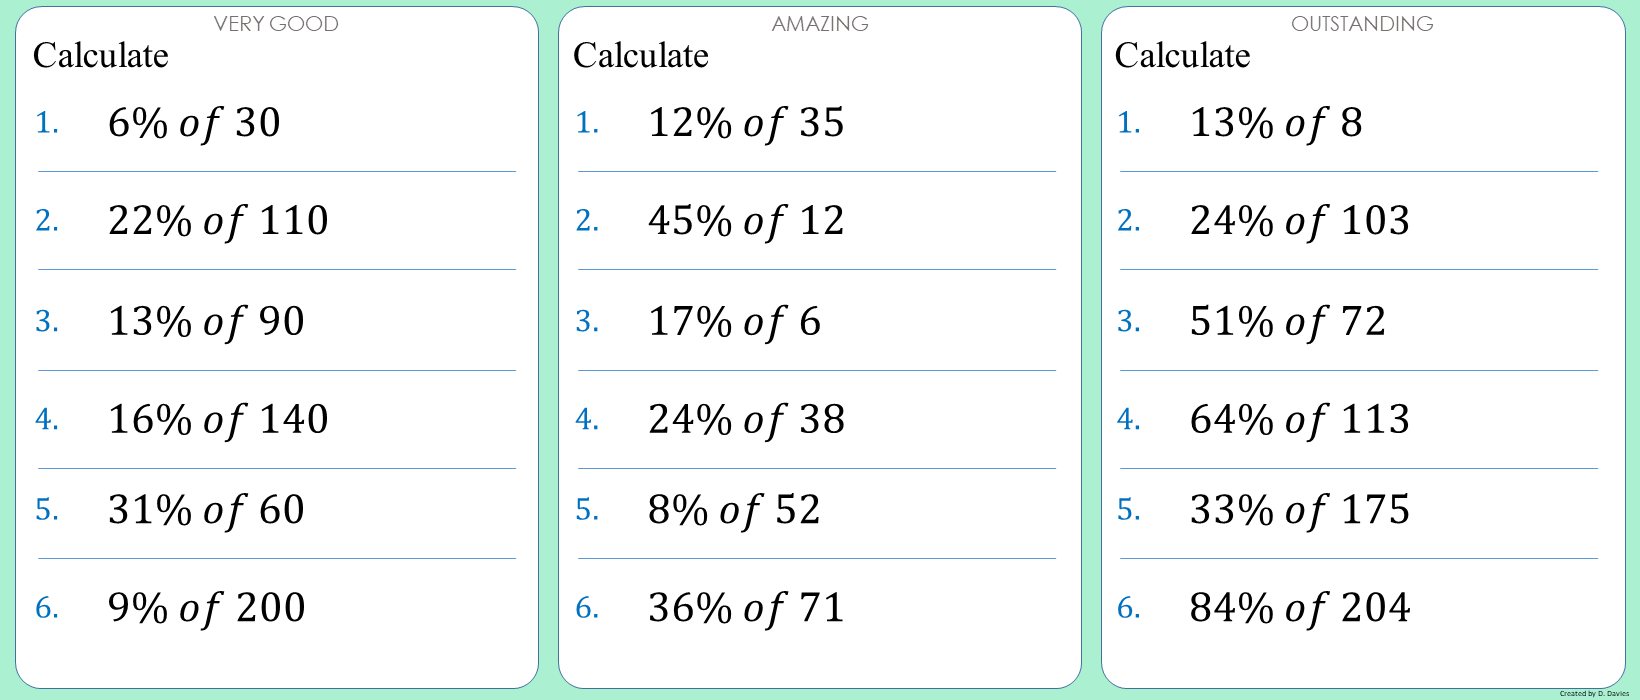Click the AMAZING heading label
This screenshot has height=700, width=1640.
coord(820,24)
